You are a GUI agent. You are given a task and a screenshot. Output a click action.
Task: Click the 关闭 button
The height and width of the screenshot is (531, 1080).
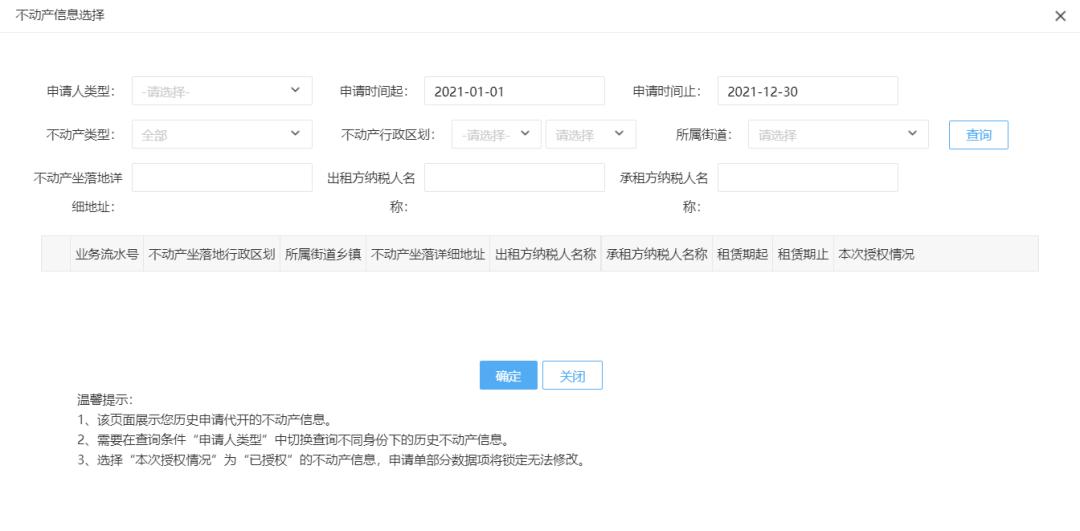point(572,375)
